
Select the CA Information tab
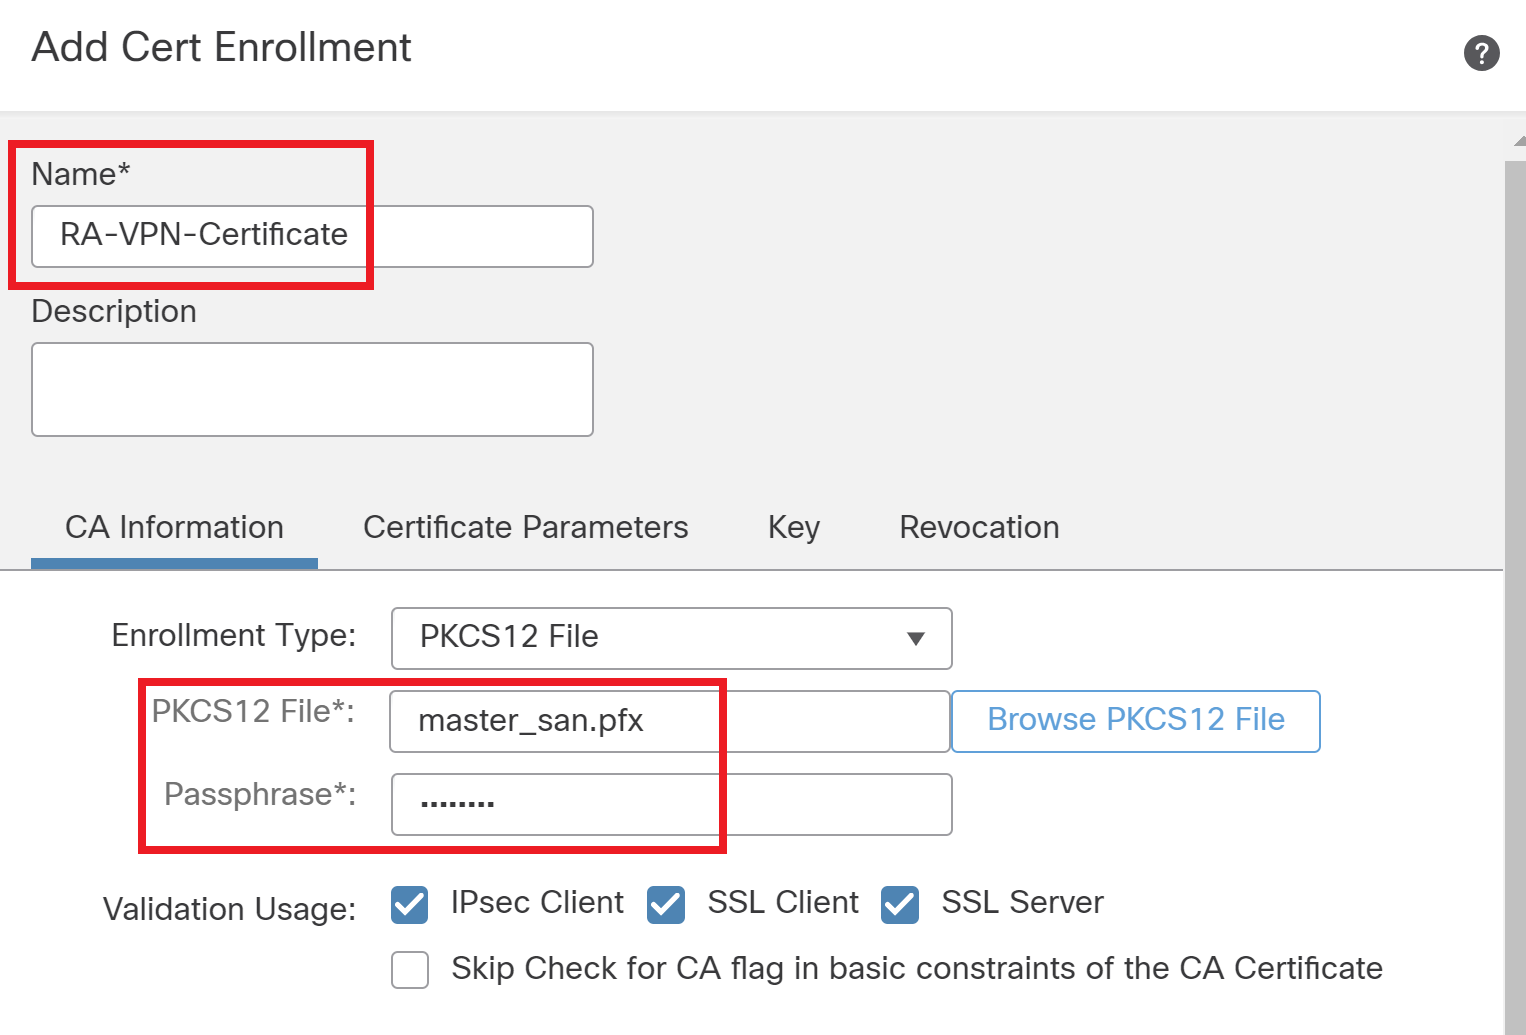(174, 527)
